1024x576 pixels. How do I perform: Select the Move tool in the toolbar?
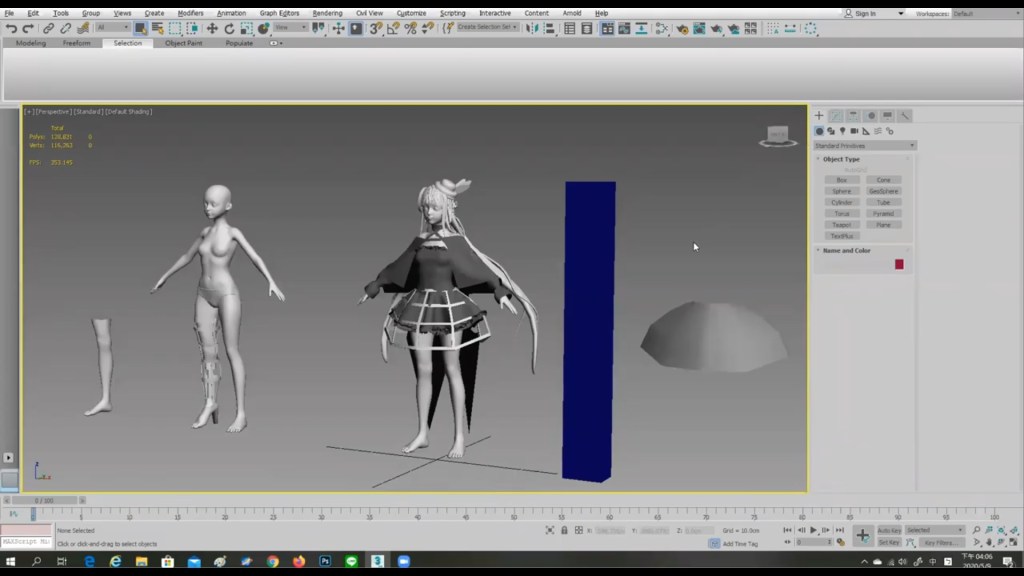click(x=212, y=29)
